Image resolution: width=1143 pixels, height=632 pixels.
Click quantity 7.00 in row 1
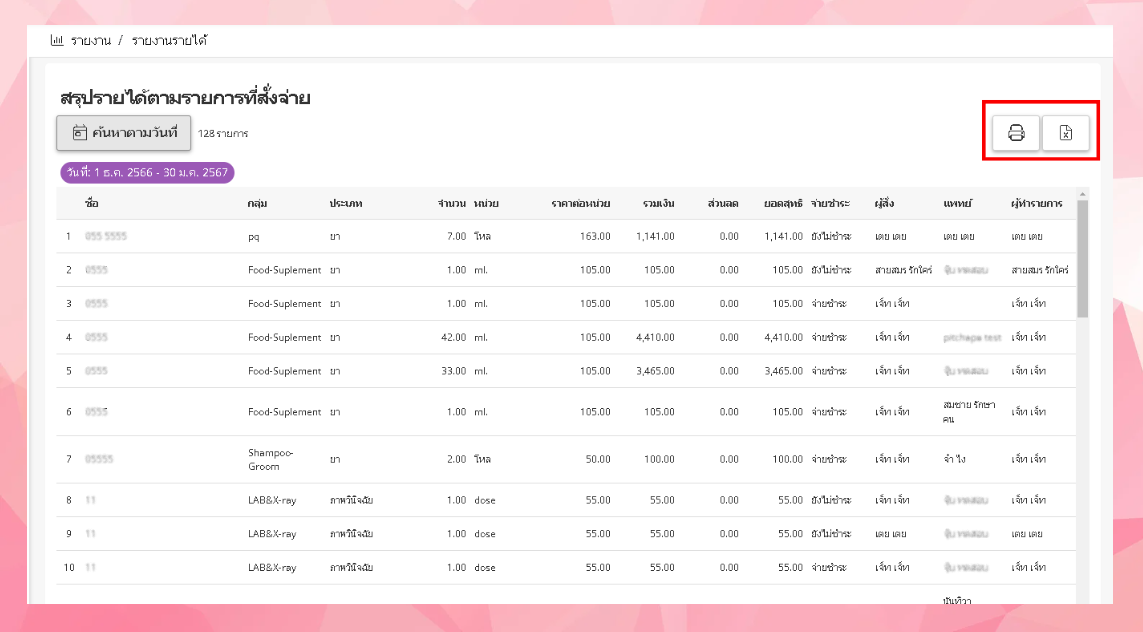point(456,236)
